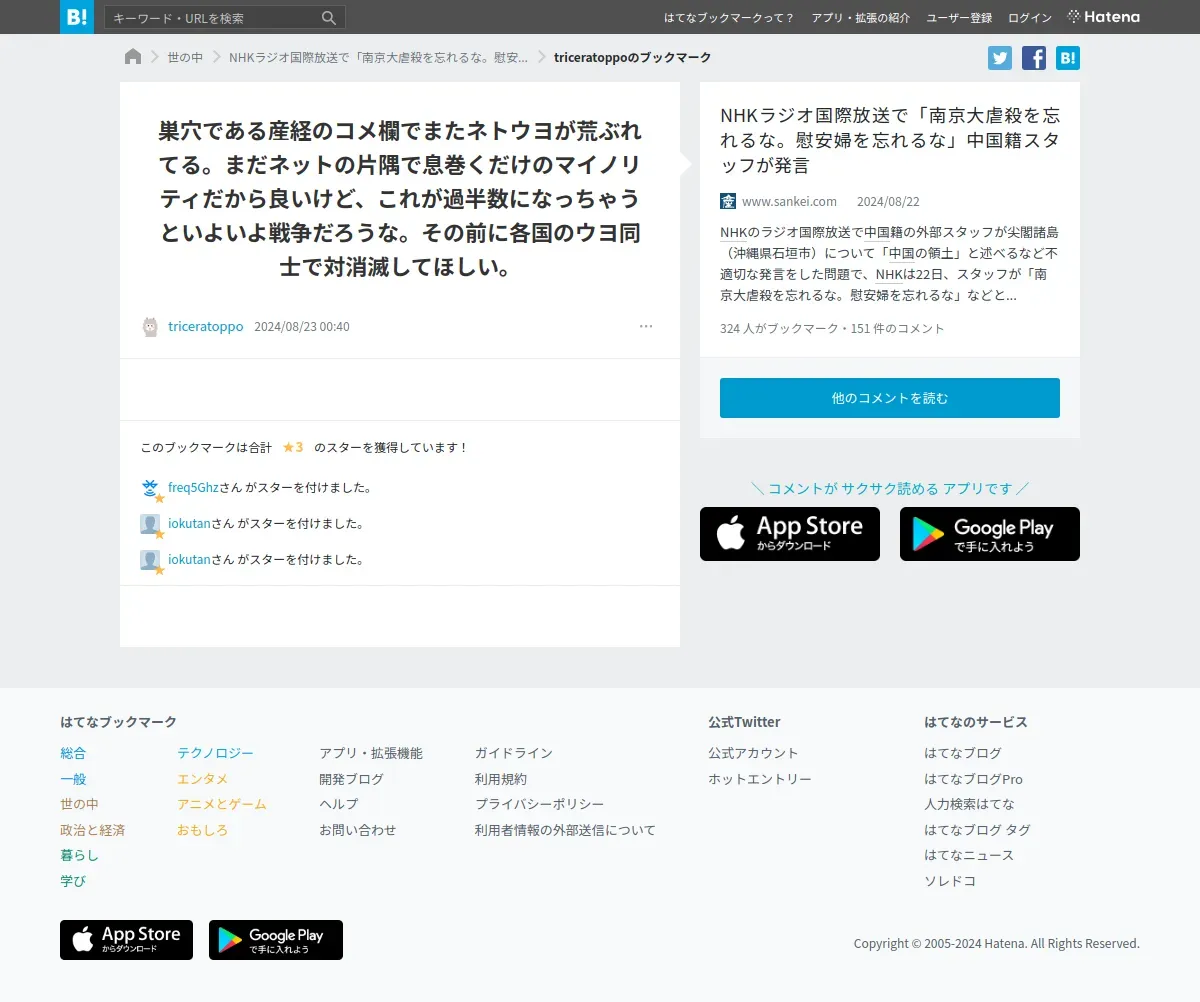
Task: Open footer はてなブログ link
Action: tap(963, 753)
